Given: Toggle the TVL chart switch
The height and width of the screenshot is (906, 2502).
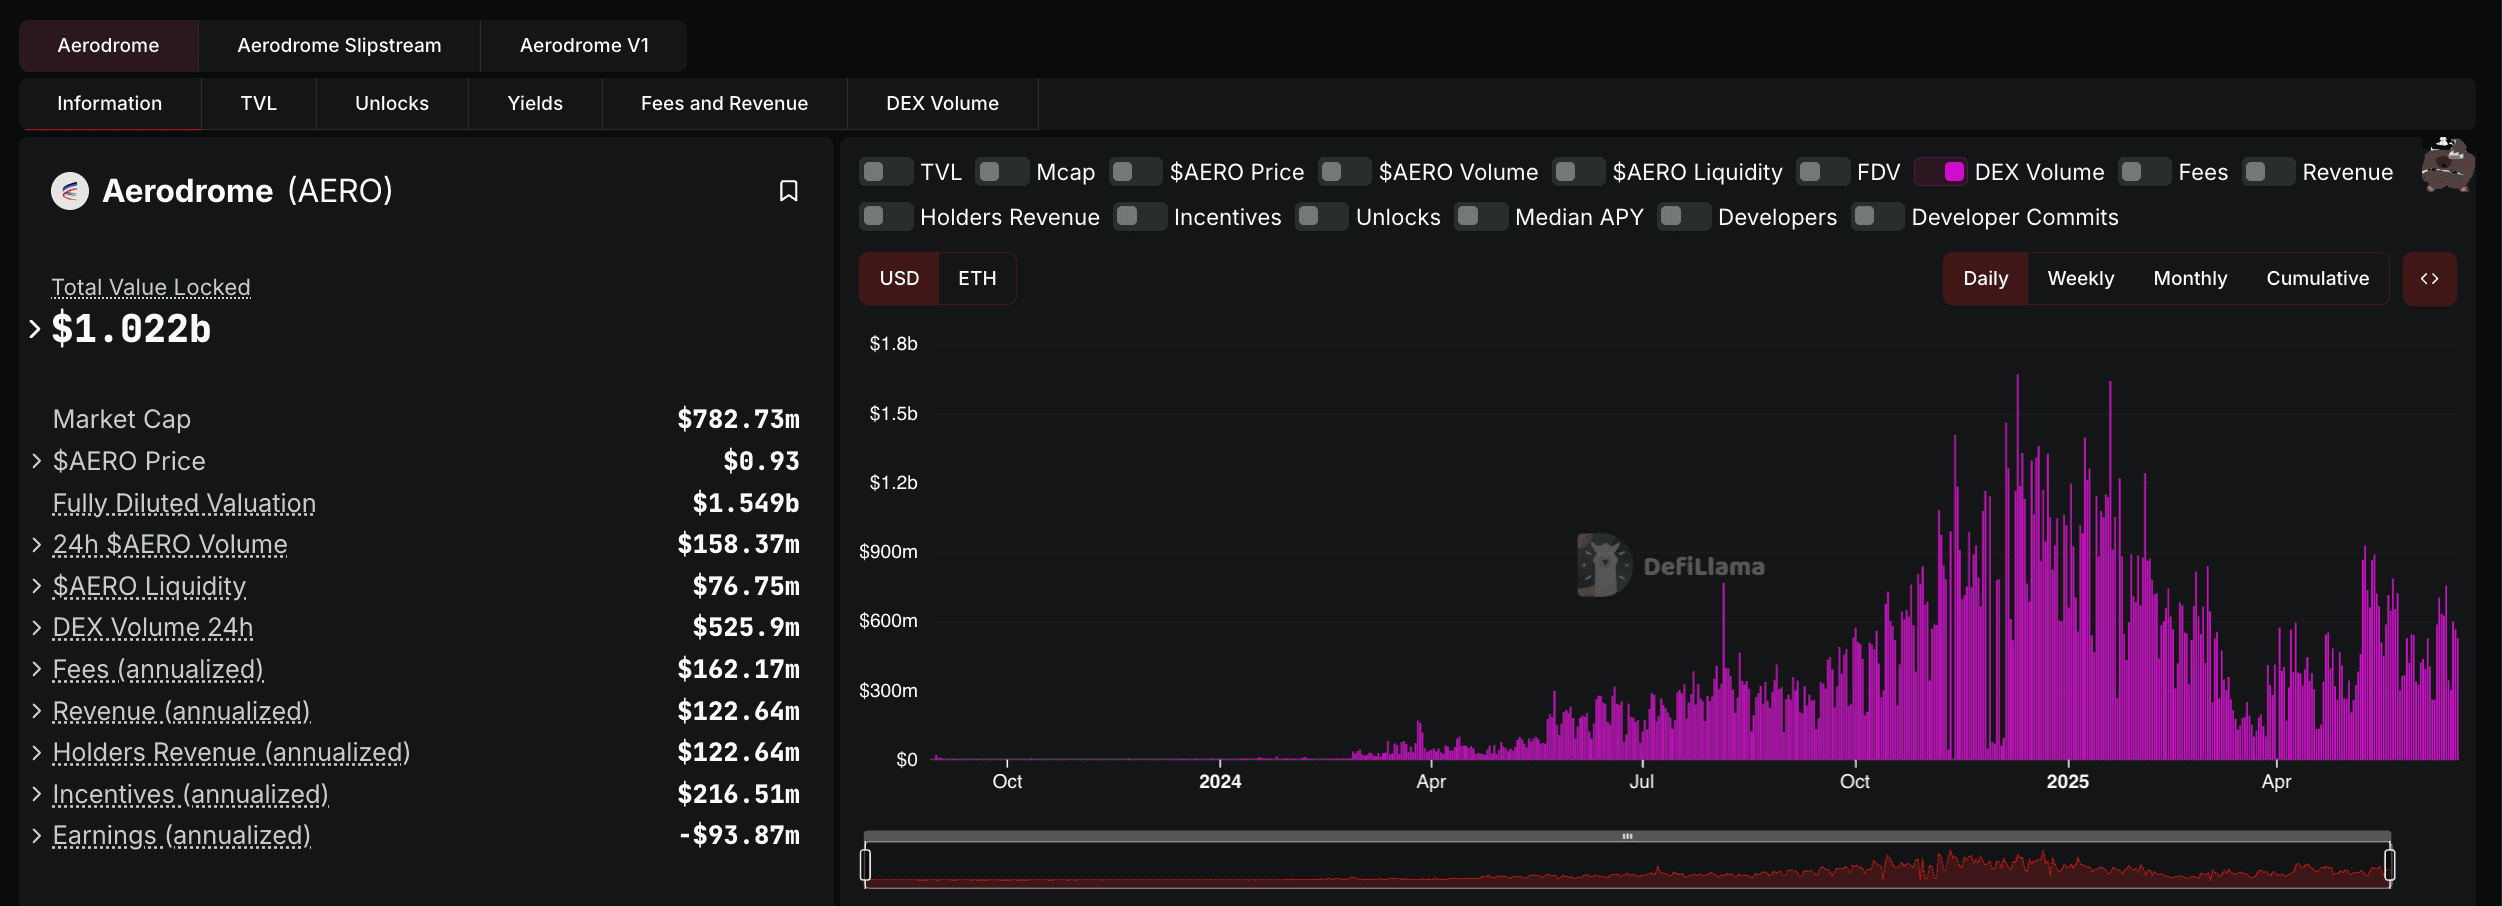Looking at the screenshot, I should (x=885, y=172).
